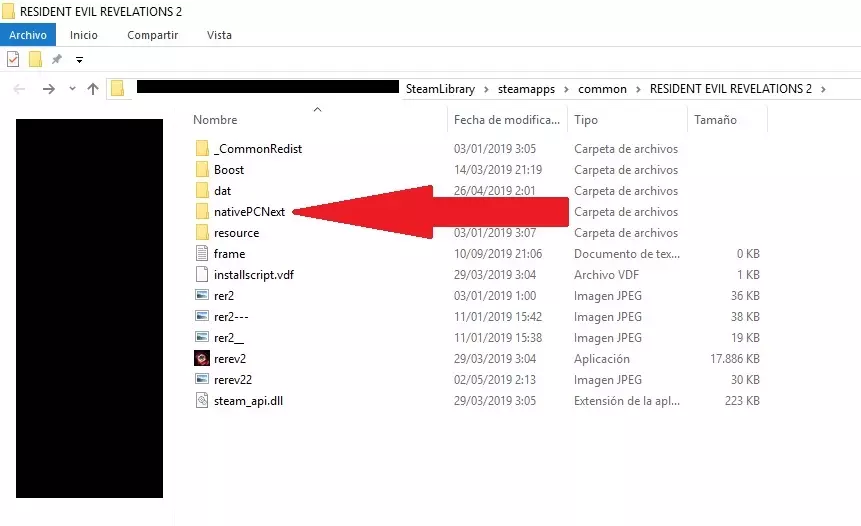Select the installscript.vdf file icon
Screen dimensions: 861x526
[x=202, y=275]
